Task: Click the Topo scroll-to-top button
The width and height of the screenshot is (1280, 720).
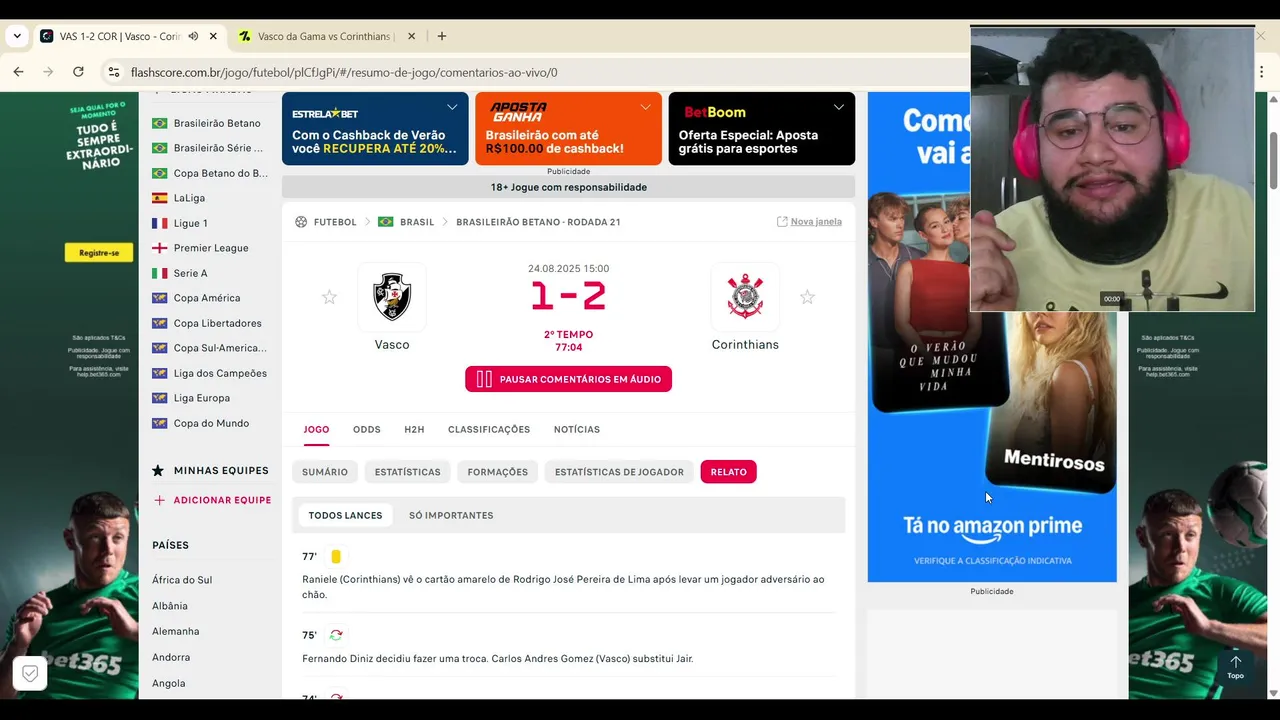Action: pyautogui.click(x=1235, y=667)
